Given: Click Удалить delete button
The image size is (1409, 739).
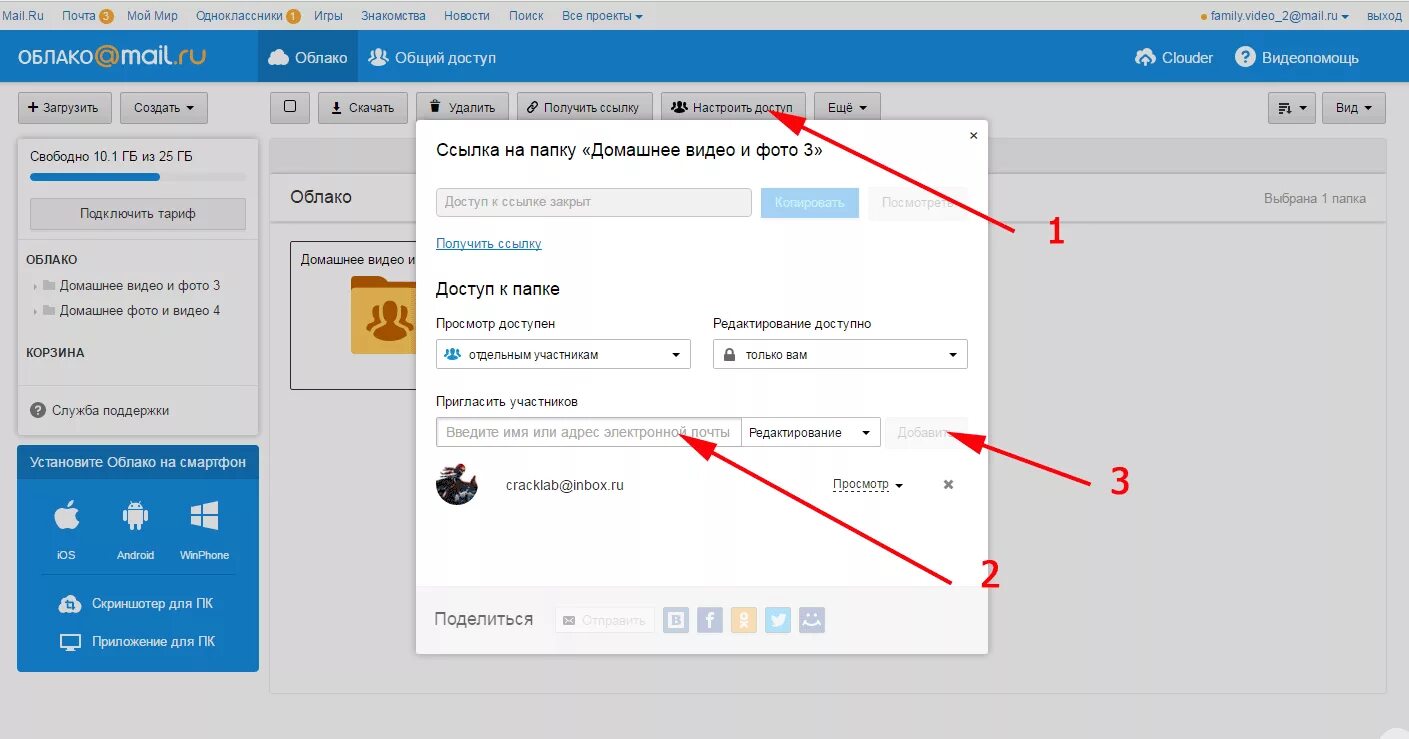Looking at the screenshot, I should click(x=462, y=108).
